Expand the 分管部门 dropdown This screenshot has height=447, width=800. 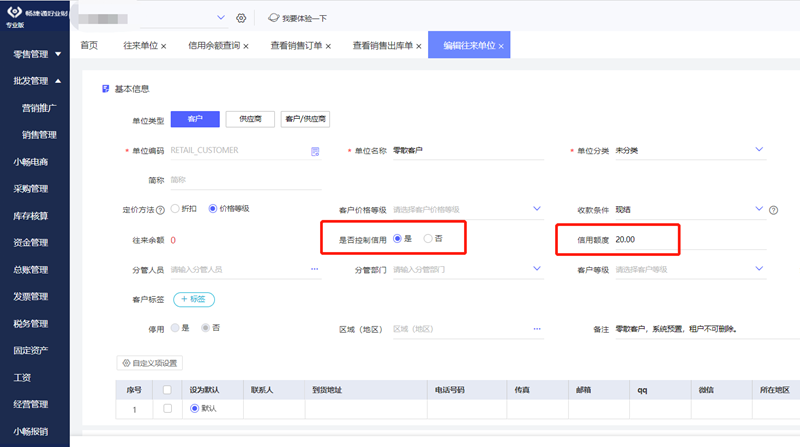click(537, 268)
